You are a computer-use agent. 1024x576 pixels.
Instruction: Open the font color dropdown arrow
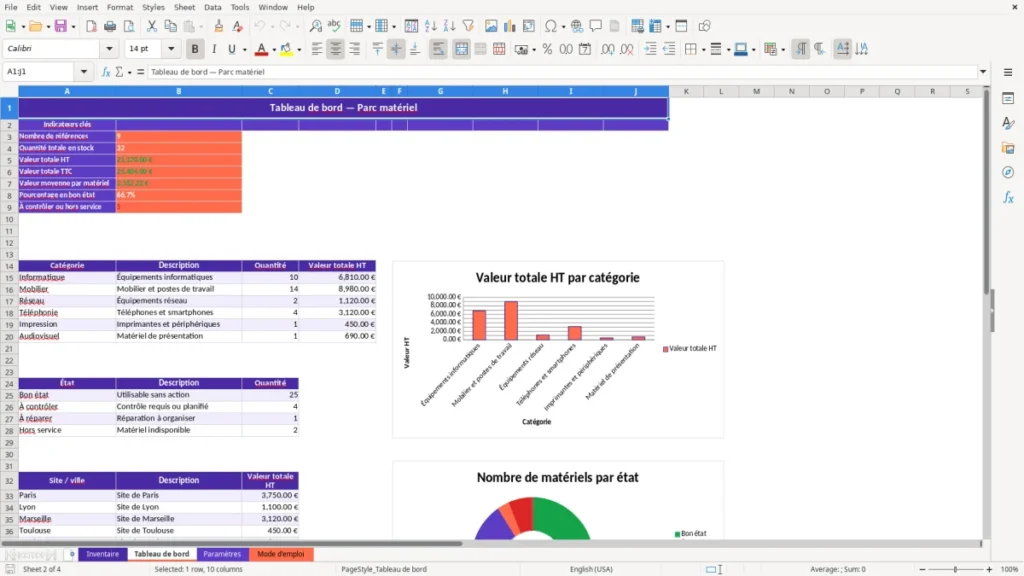[274, 50]
